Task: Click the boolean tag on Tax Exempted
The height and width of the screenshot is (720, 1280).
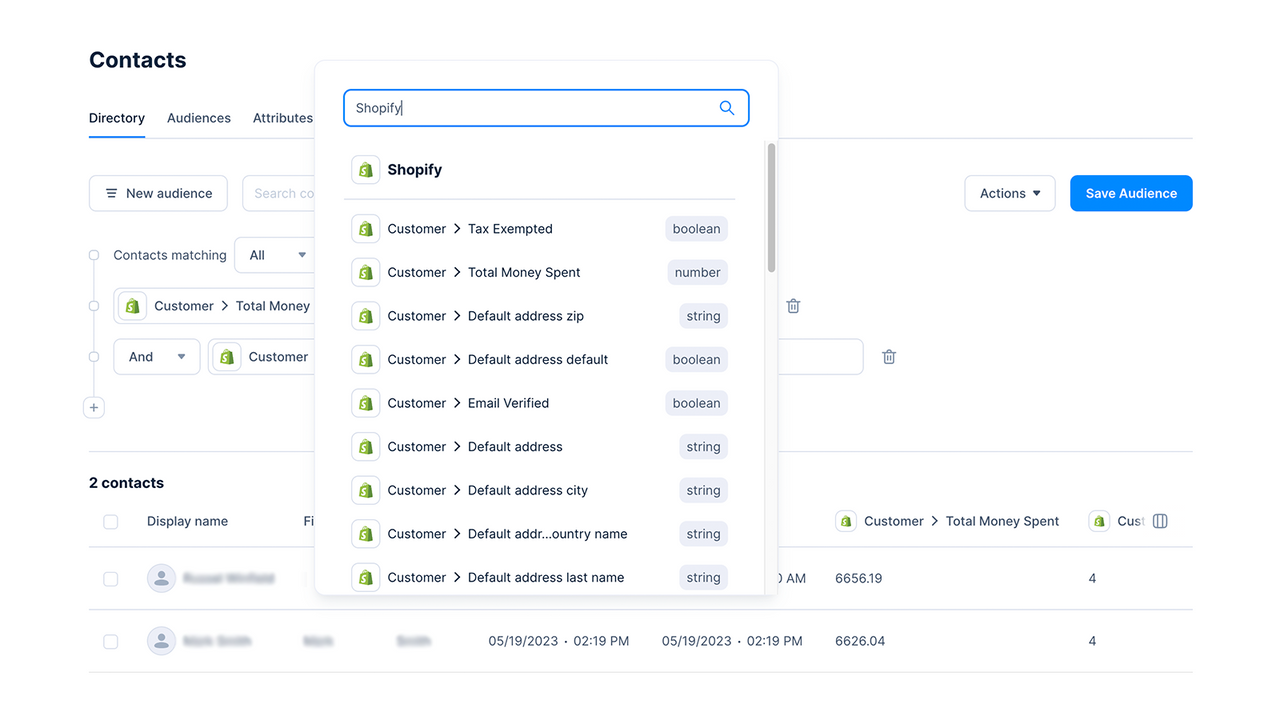Action: (x=696, y=229)
